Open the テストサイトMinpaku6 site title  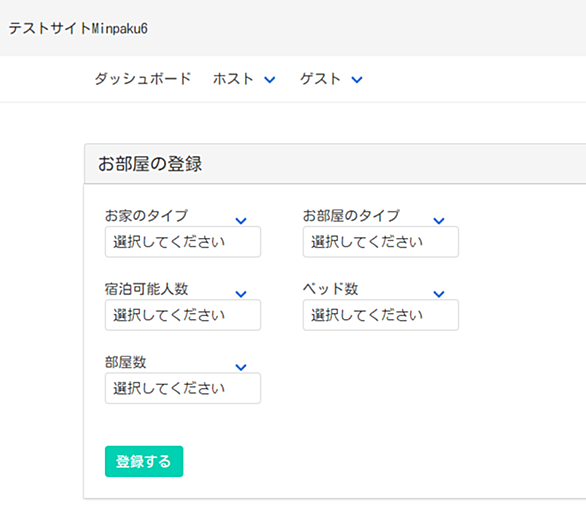click(78, 28)
